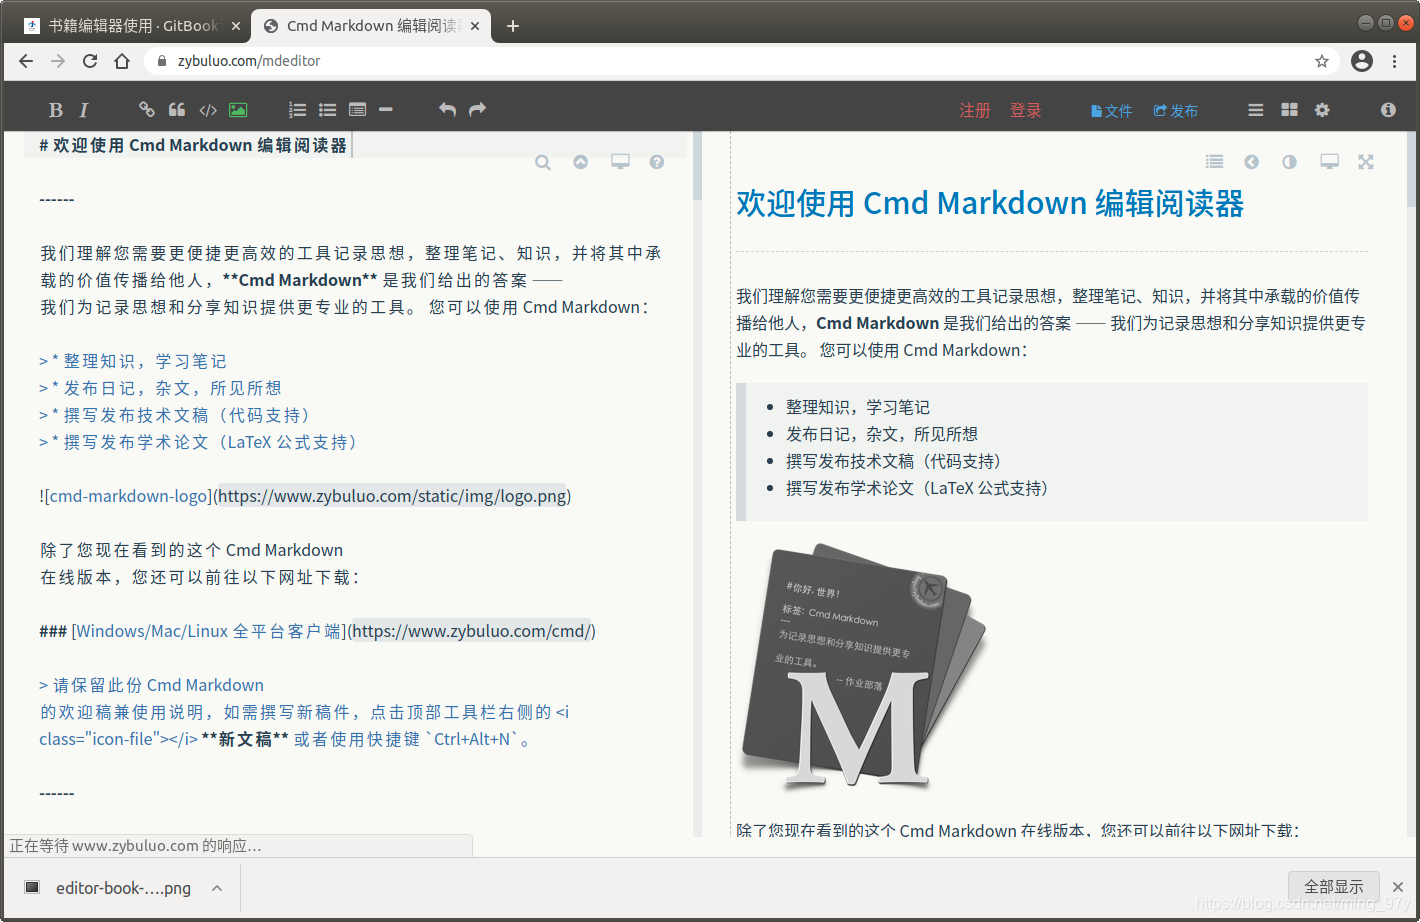1420x922 pixels.
Task: Insert a horizontal rule with the dash icon
Action: point(386,110)
